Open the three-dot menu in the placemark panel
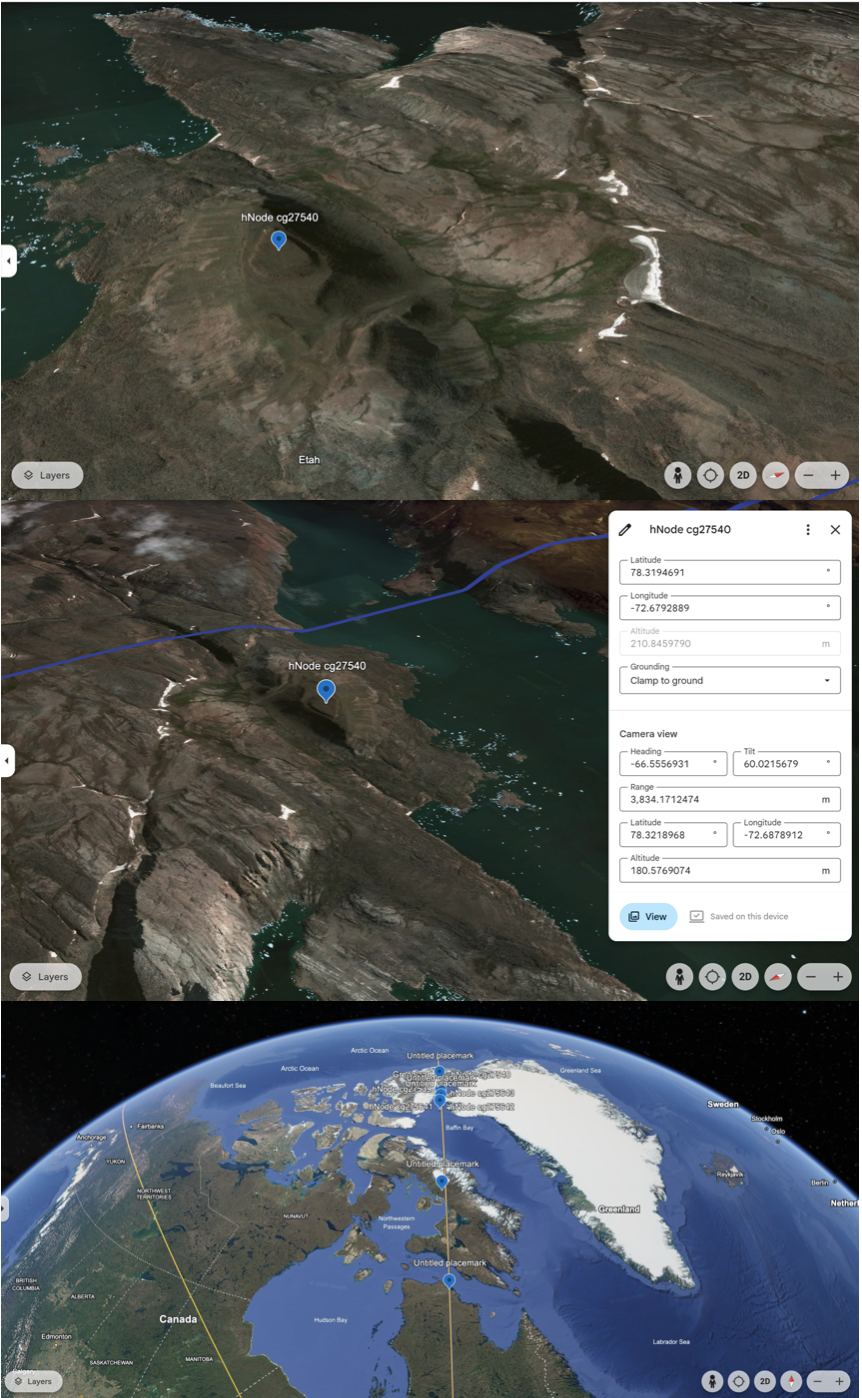 pyautogui.click(x=808, y=530)
